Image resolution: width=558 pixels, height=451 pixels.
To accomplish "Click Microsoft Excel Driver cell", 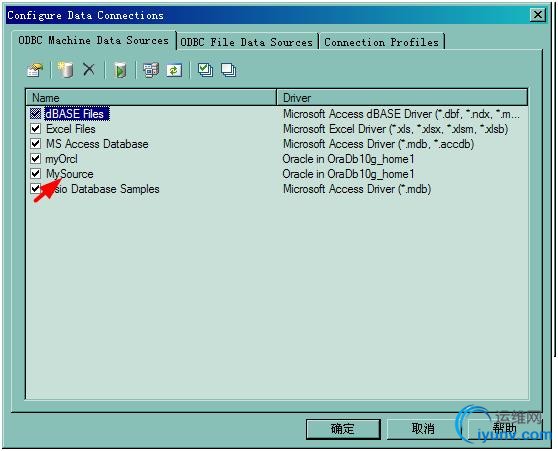I will coord(395,129).
